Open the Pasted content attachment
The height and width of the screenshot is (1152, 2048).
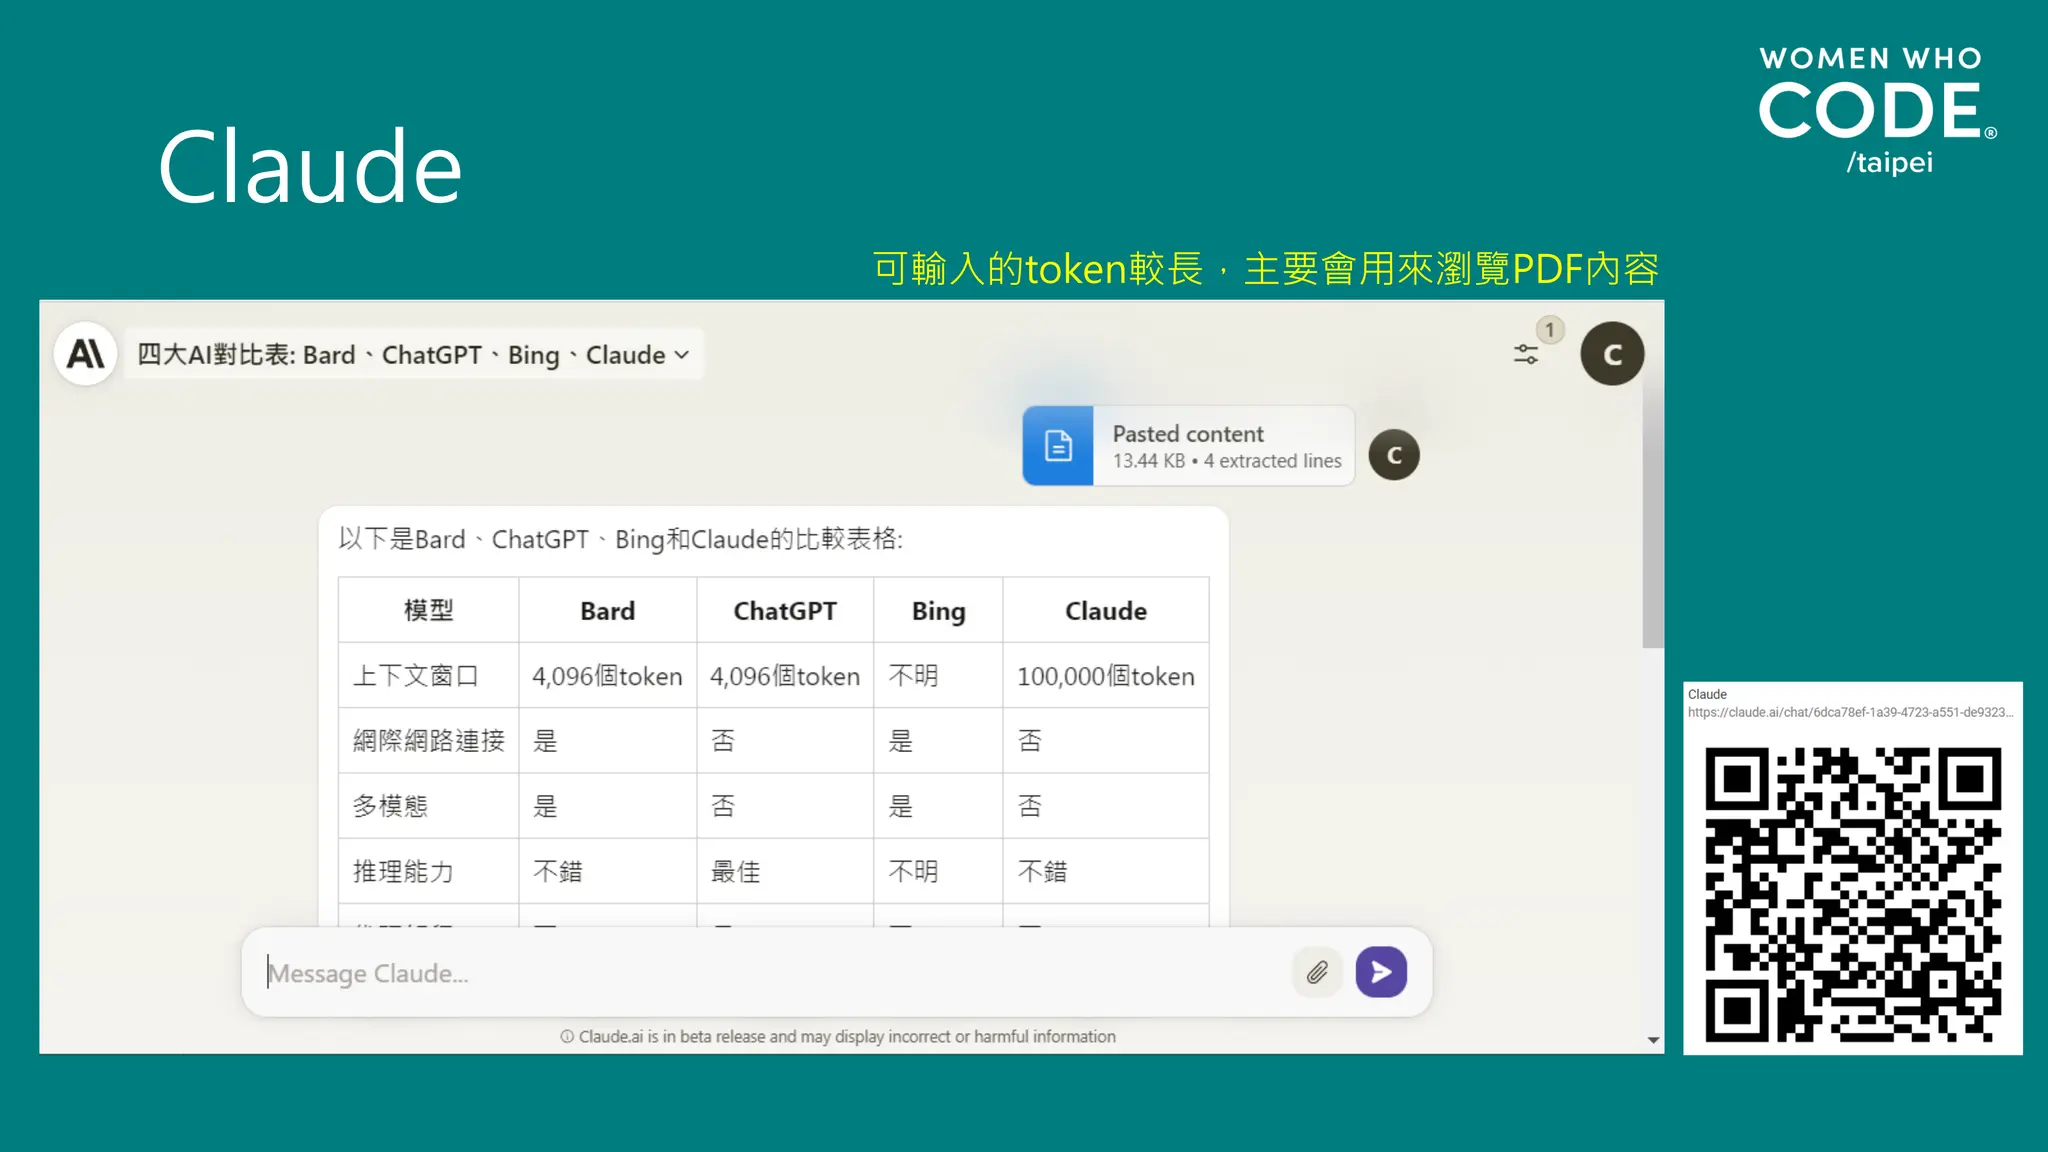1188,446
